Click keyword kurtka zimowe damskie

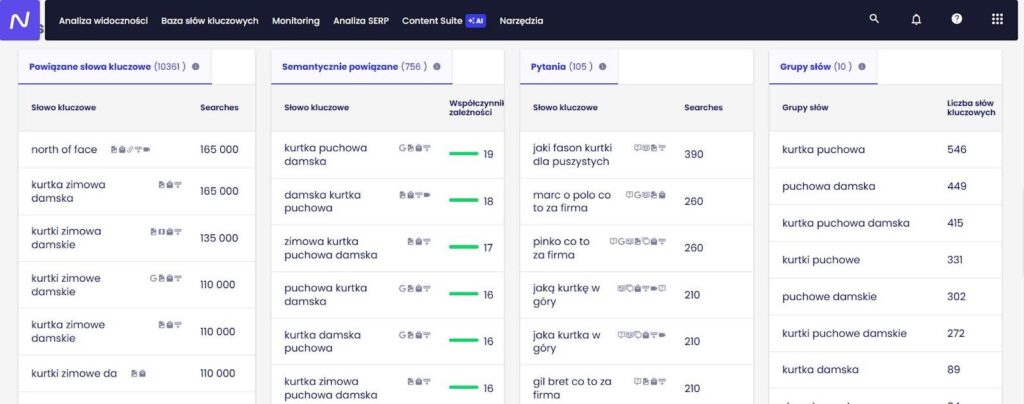(x=68, y=332)
